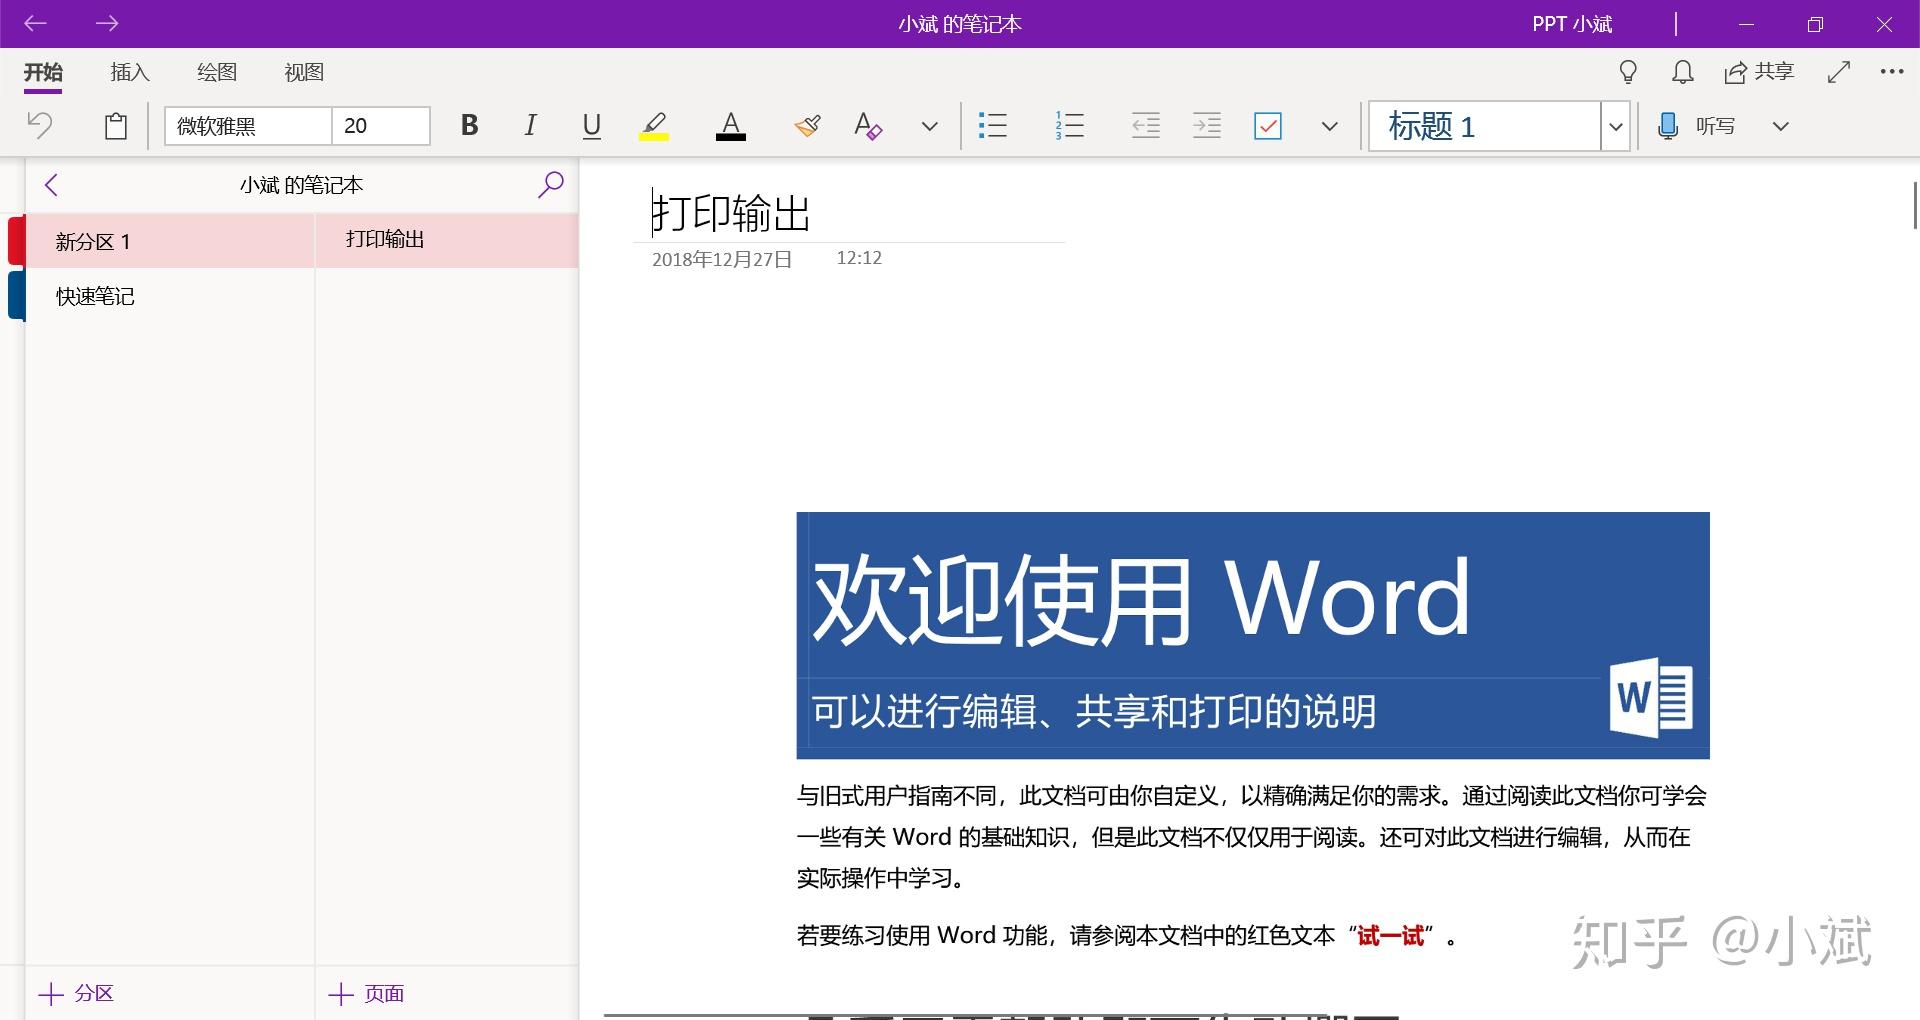Toggle italic formatting
1920x1020 pixels.
point(530,125)
